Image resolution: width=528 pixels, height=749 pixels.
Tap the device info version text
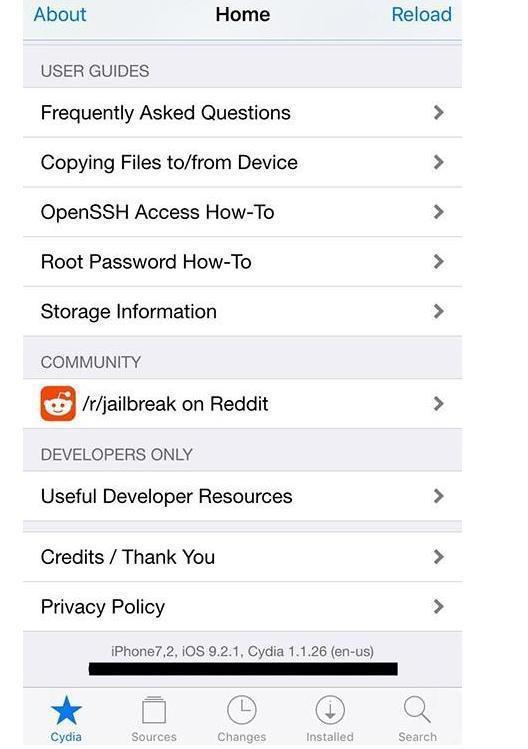click(x=242, y=651)
